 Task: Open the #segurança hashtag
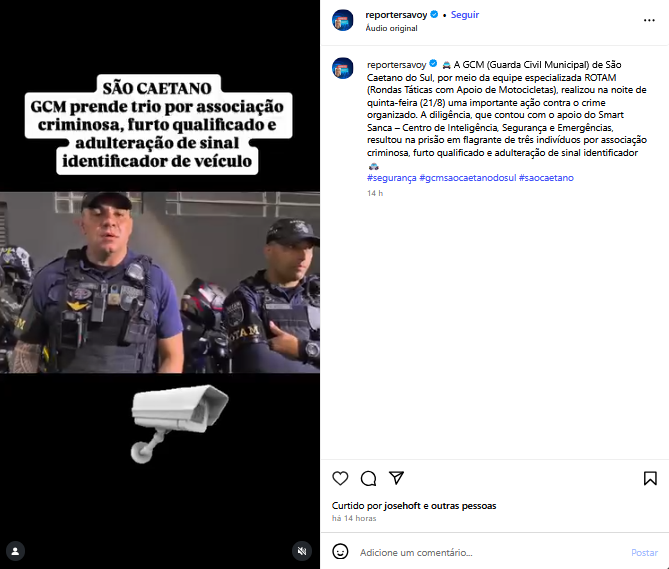392,178
